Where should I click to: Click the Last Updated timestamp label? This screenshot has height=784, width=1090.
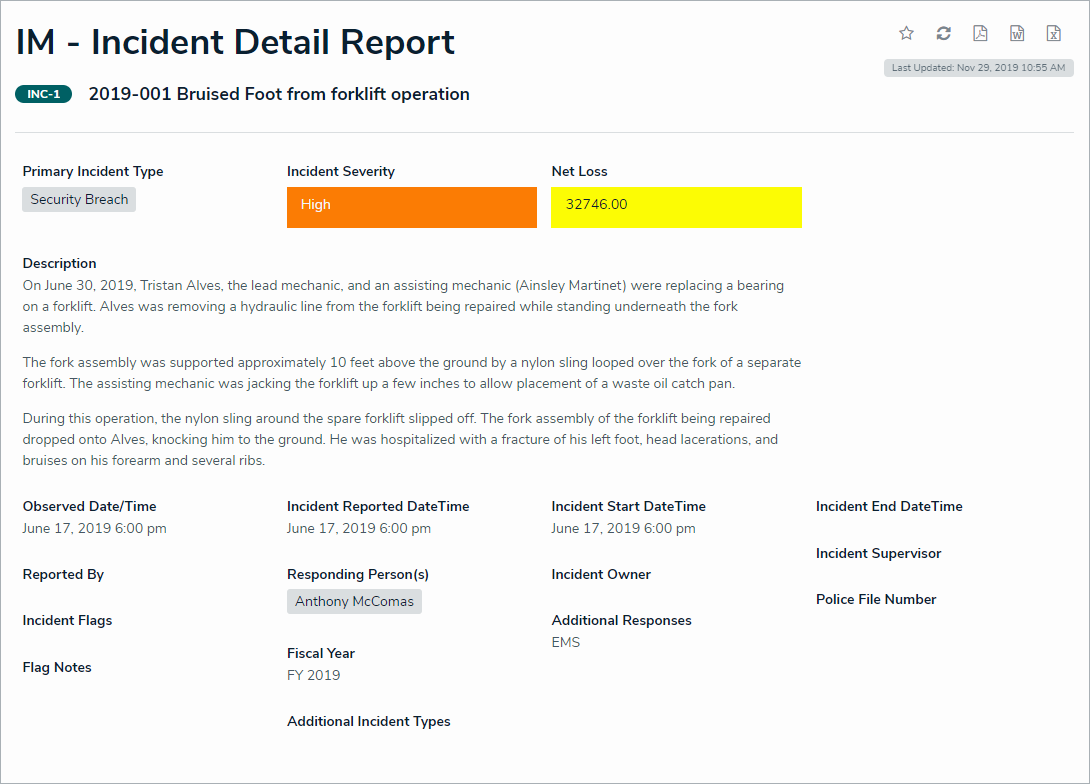[978, 68]
